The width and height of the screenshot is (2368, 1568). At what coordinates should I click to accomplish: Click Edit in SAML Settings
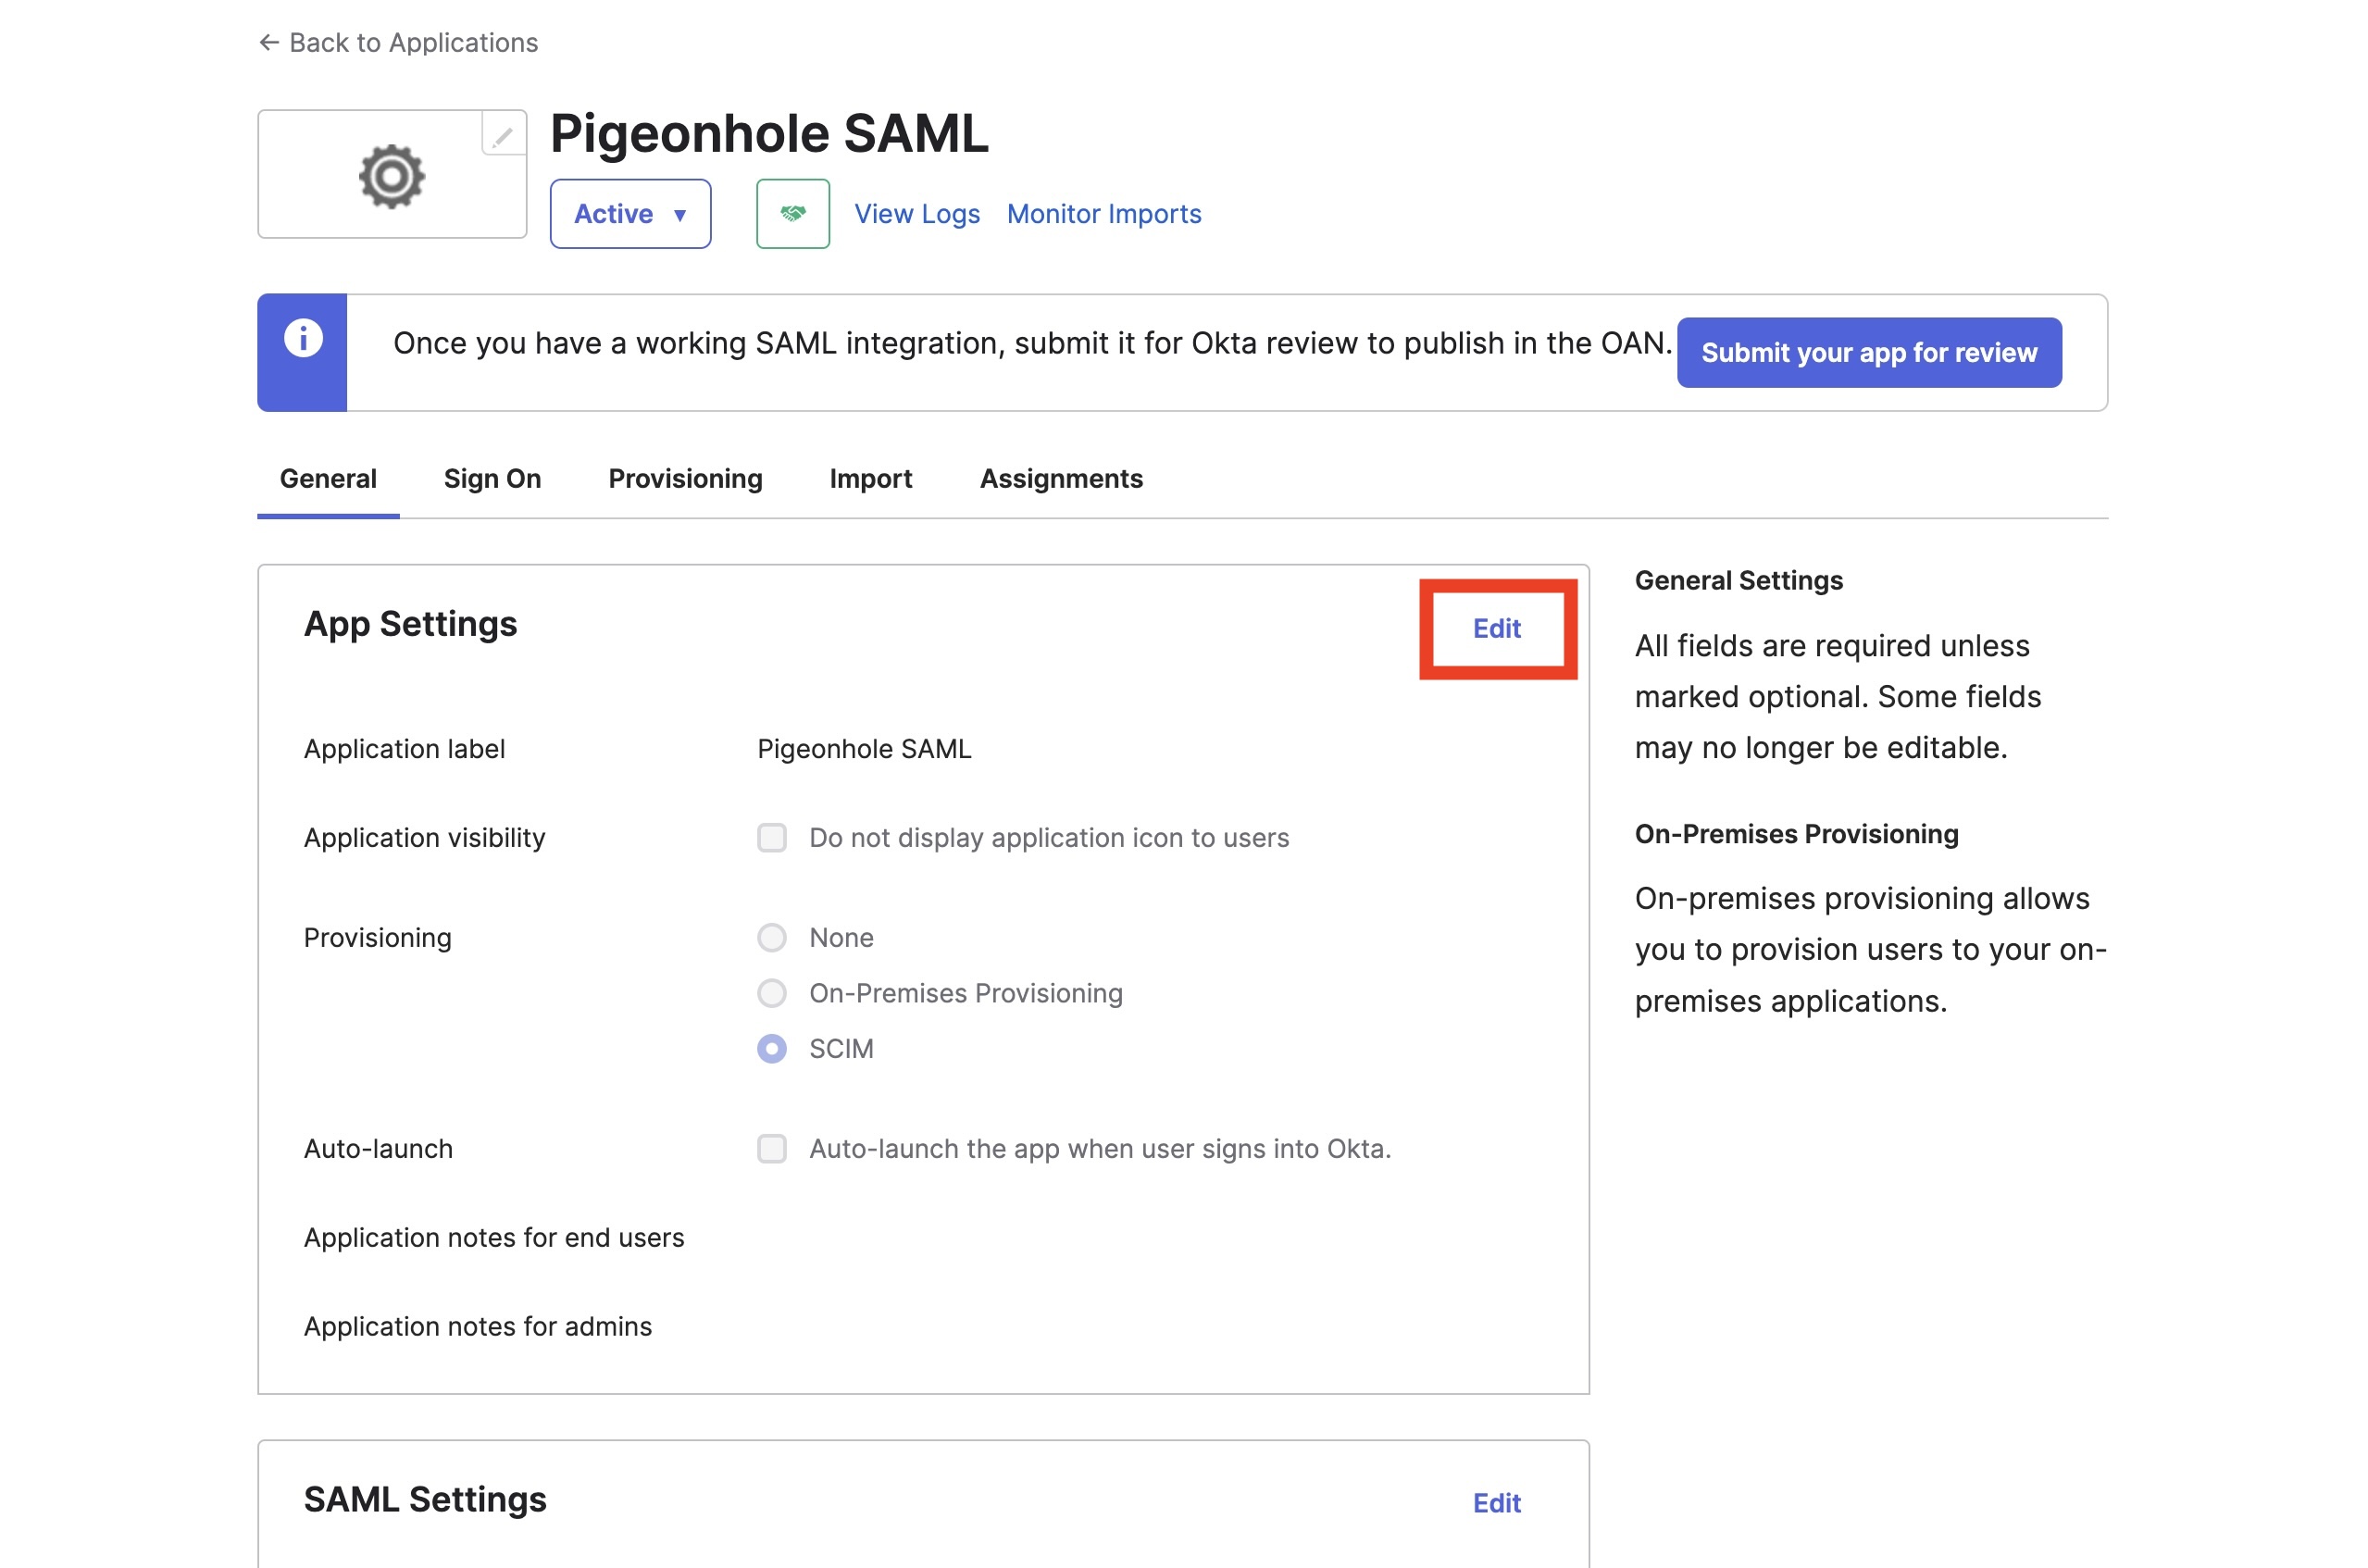coord(1496,1502)
